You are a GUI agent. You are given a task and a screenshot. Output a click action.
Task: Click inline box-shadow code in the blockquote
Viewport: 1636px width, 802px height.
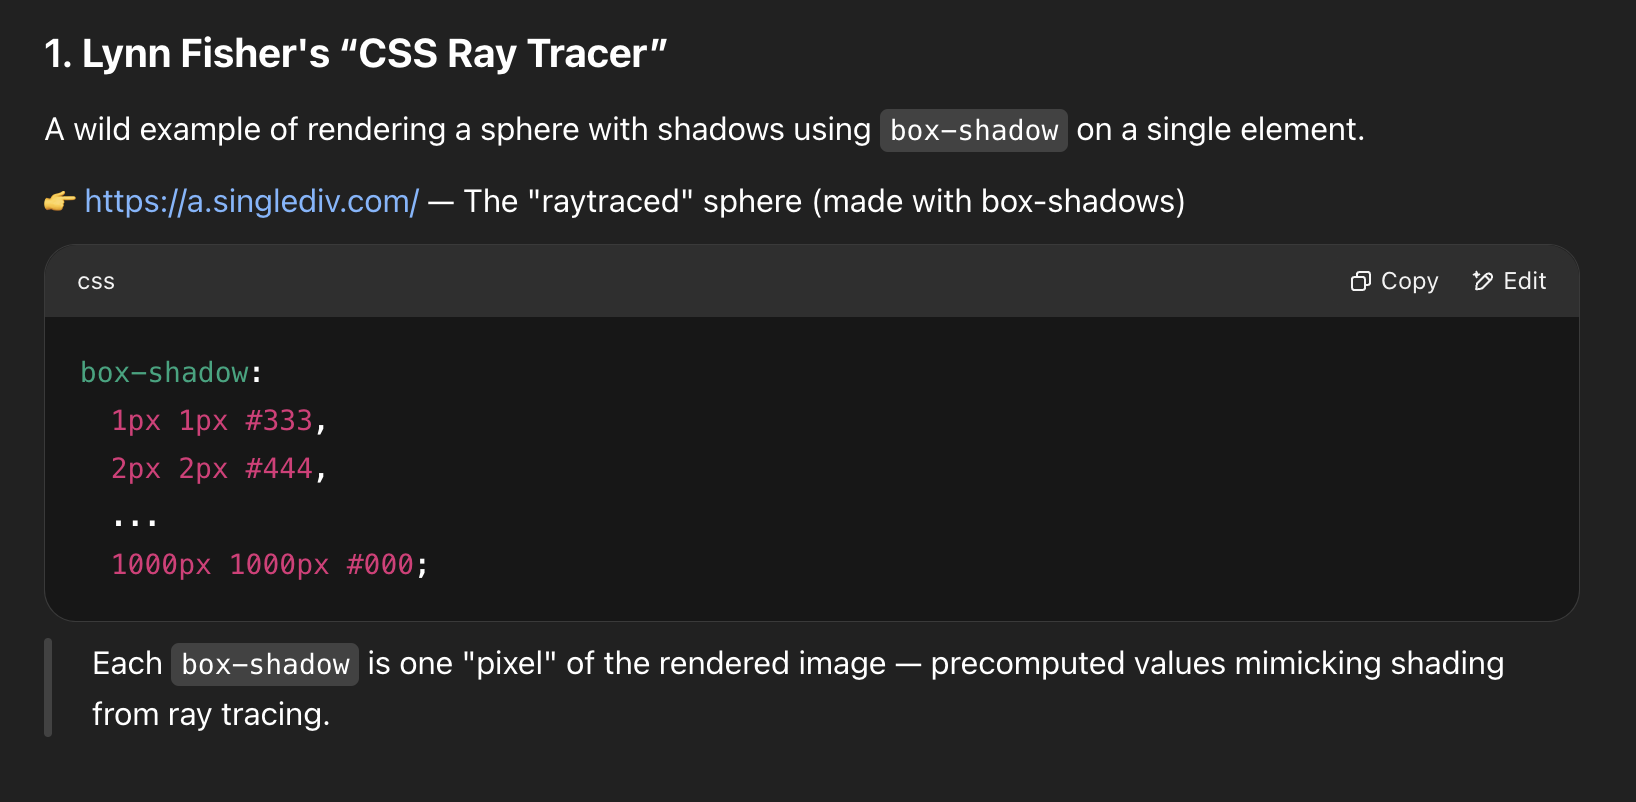click(x=265, y=664)
